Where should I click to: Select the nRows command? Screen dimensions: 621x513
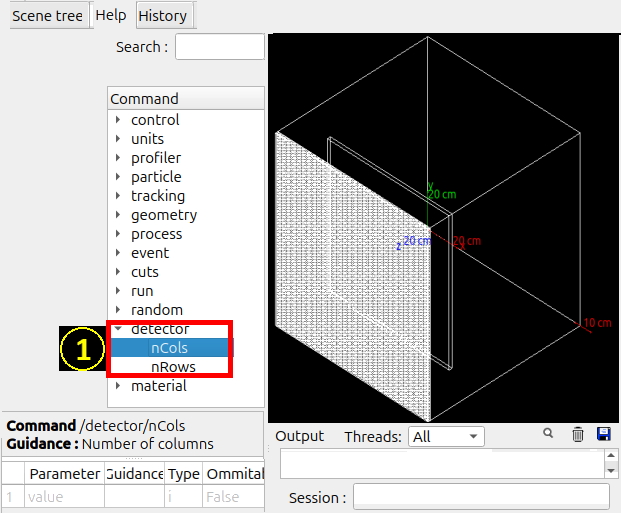173,367
